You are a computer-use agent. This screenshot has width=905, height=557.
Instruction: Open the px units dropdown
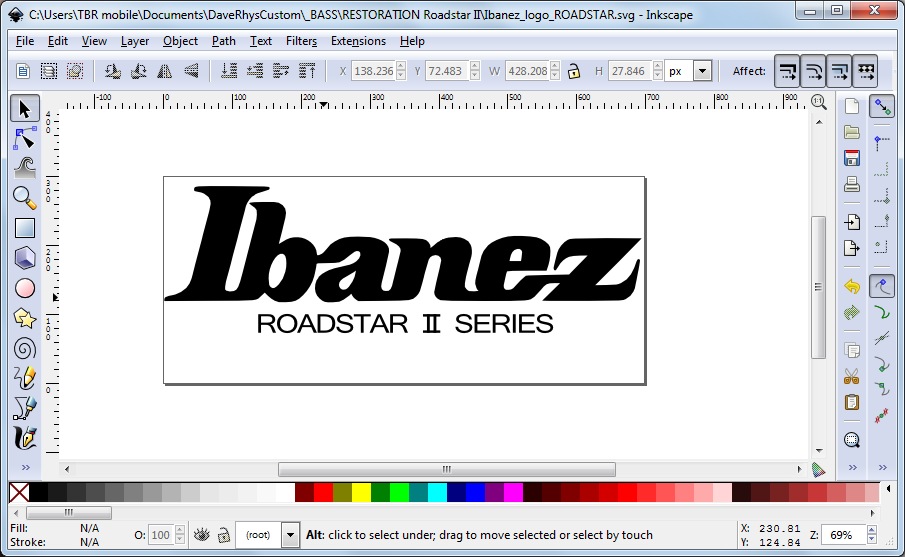[x=702, y=71]
